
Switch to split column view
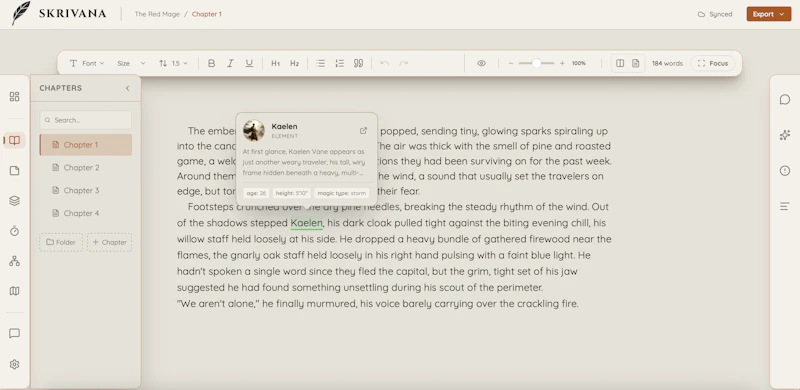[x=620, y=63]
